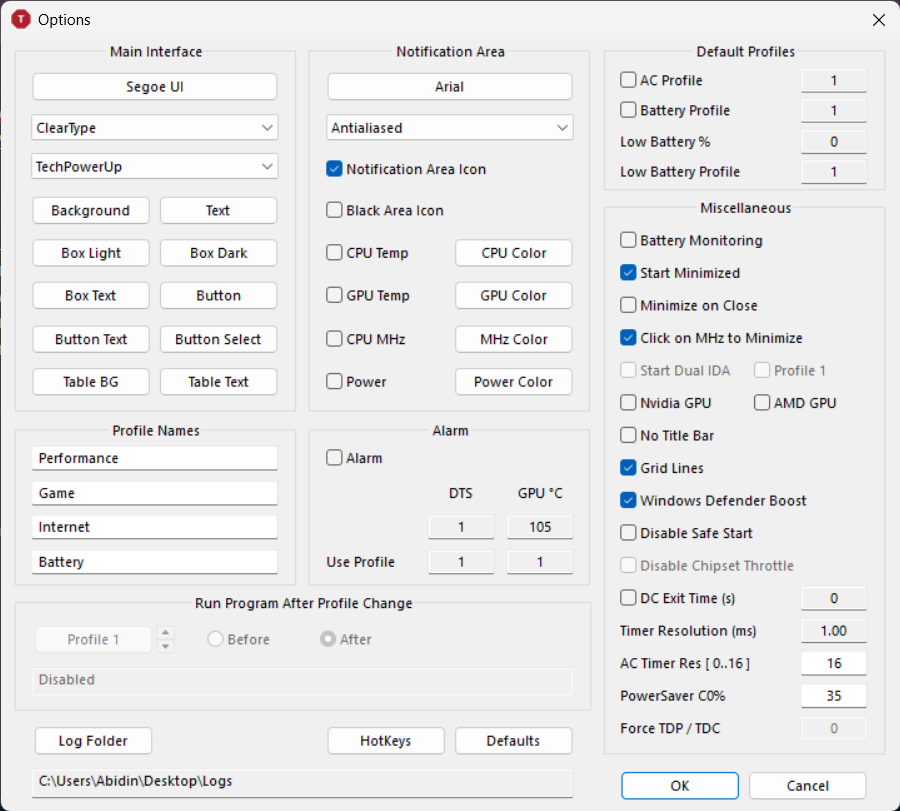Open MHz Color picker

click(514, 339)
